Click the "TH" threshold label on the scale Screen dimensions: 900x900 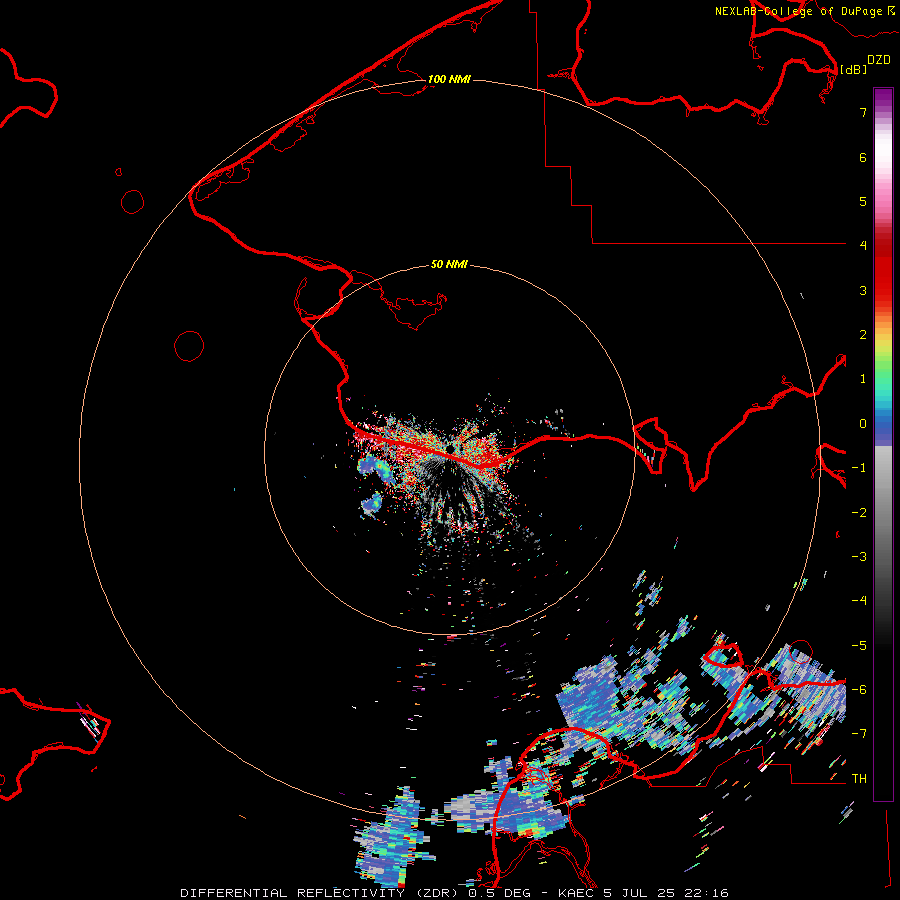(859, 779)
